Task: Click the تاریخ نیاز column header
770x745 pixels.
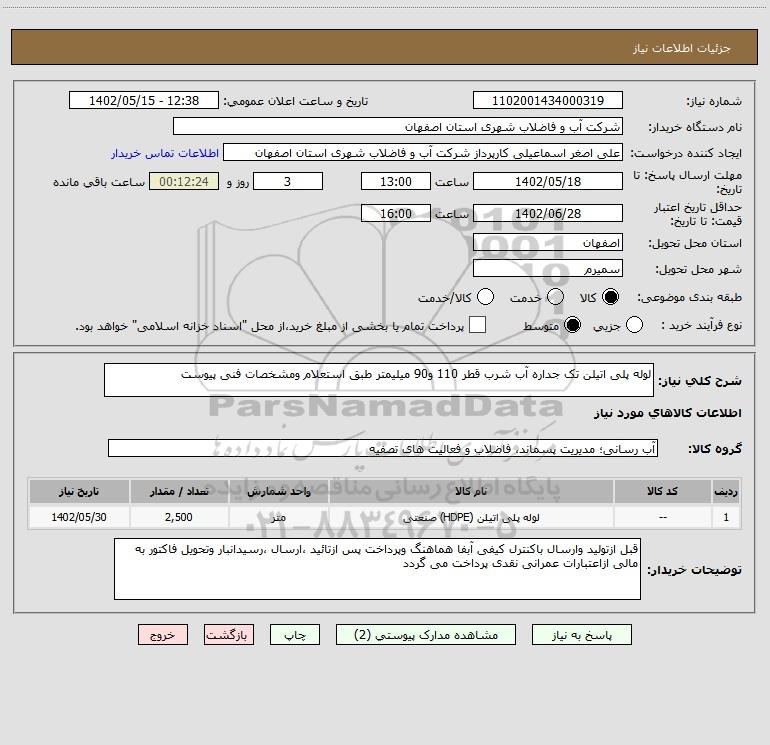Action: click(79, 491)
